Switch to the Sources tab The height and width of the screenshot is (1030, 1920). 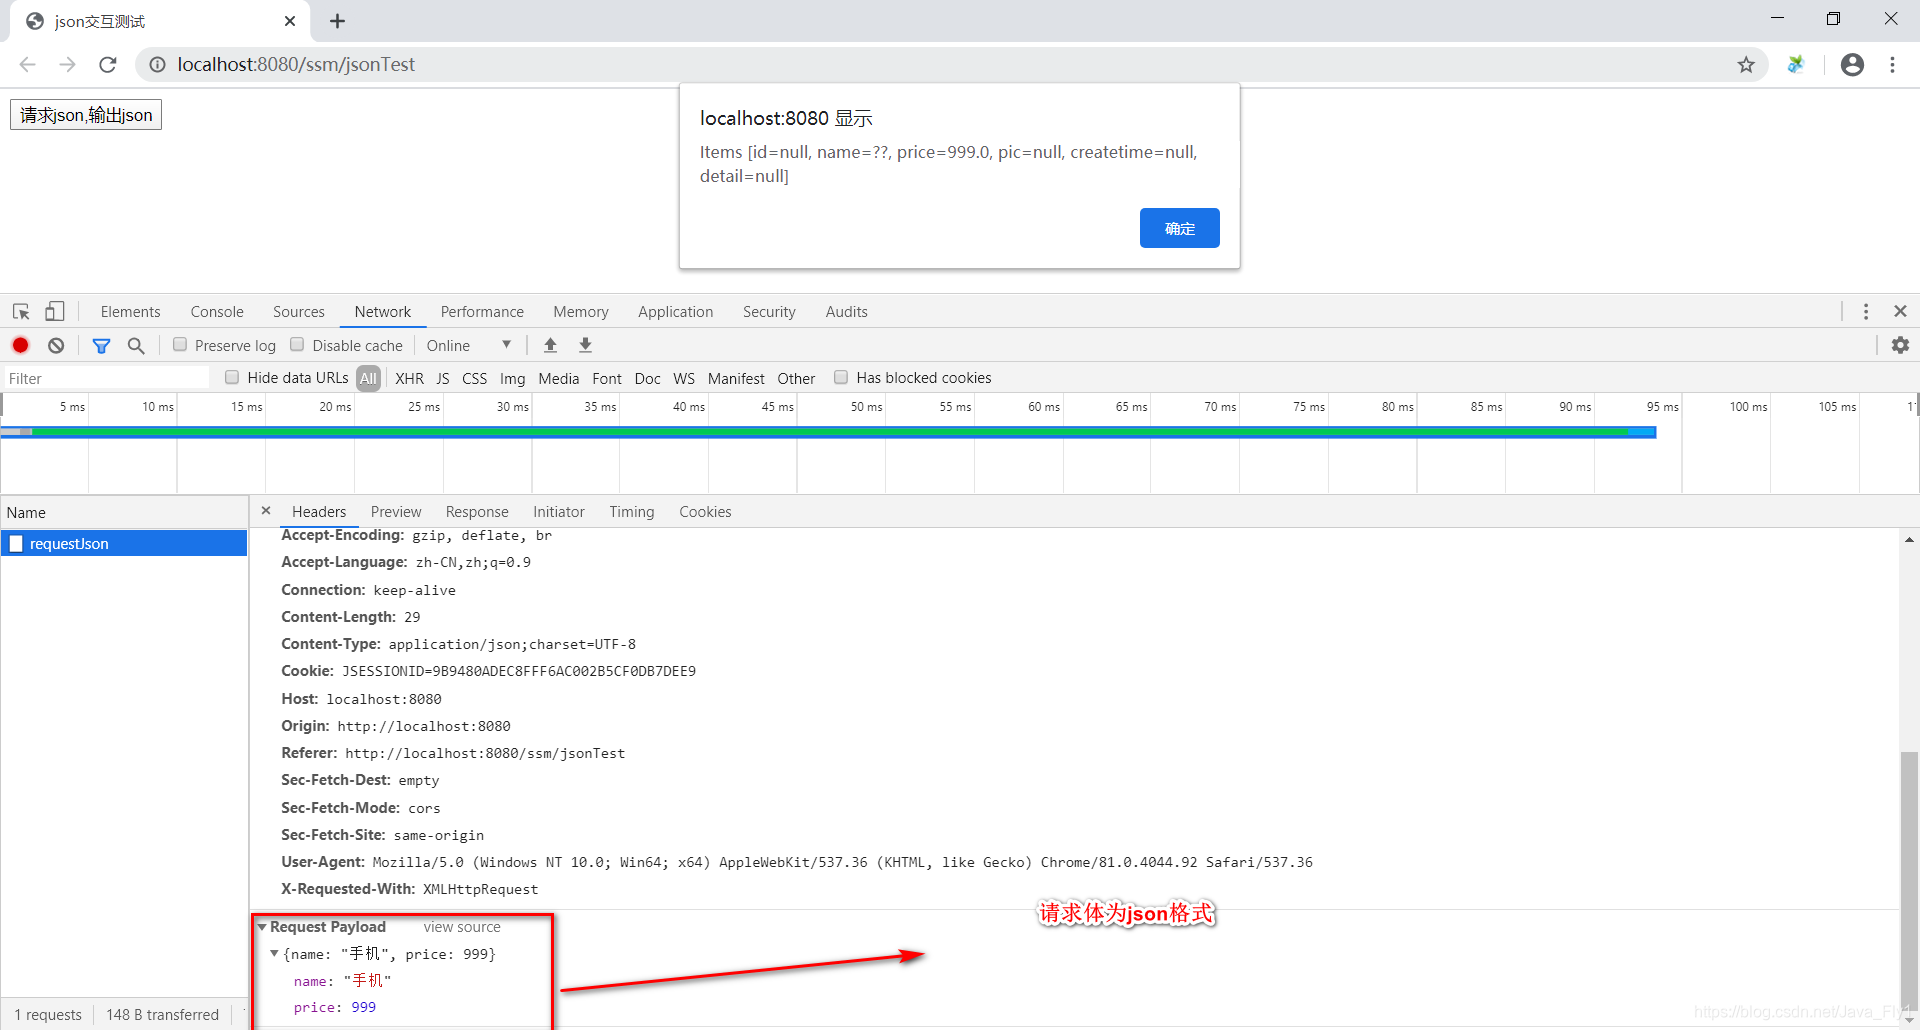299,312
